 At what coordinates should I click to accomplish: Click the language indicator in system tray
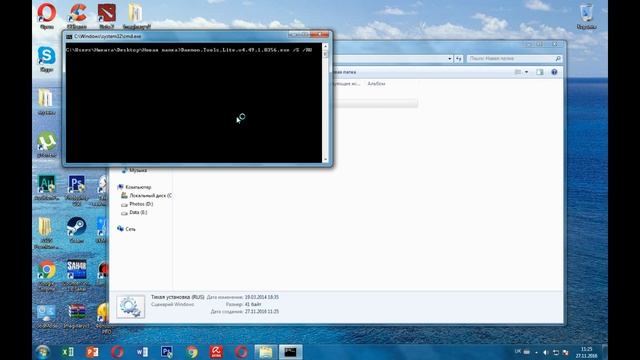click(518, 351)
